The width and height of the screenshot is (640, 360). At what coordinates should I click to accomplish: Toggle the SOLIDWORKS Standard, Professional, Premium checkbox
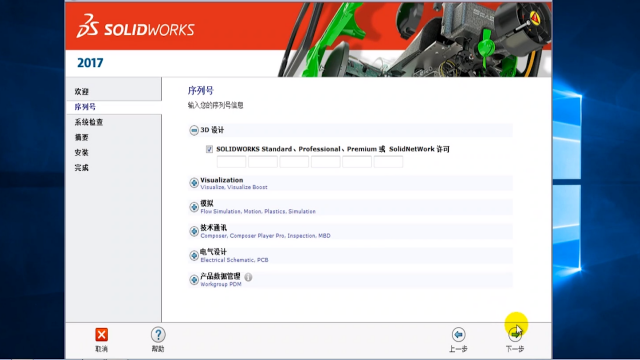pyautogui.click(x=209, y=149)
